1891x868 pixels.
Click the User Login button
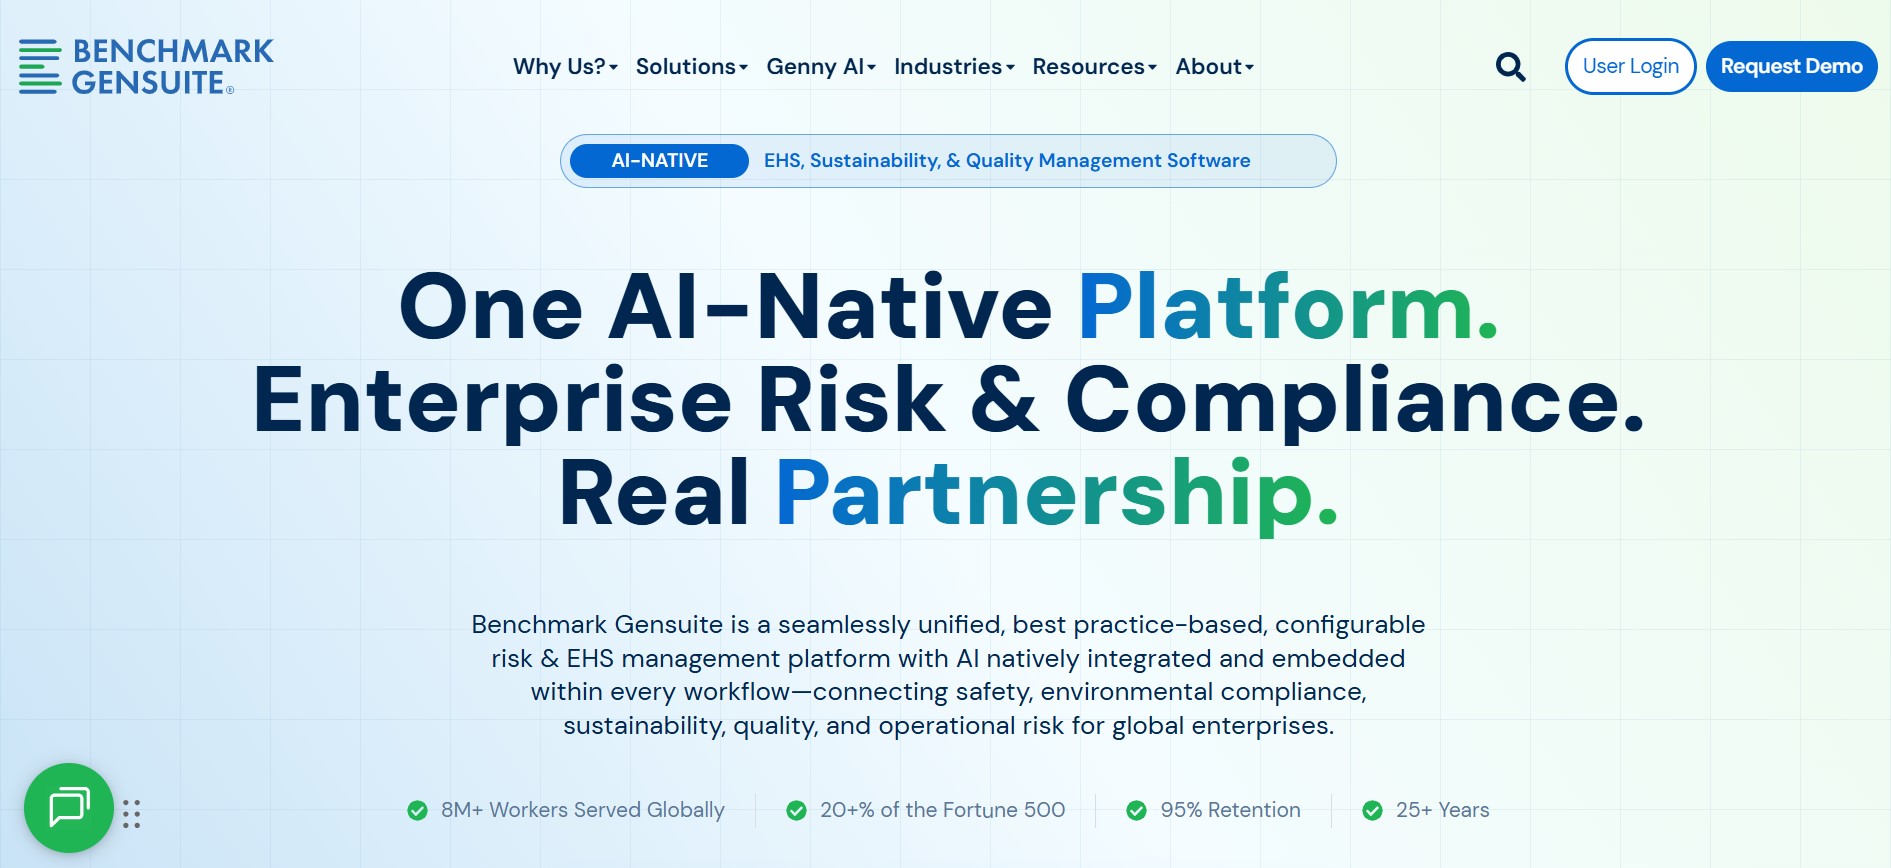1630,66
